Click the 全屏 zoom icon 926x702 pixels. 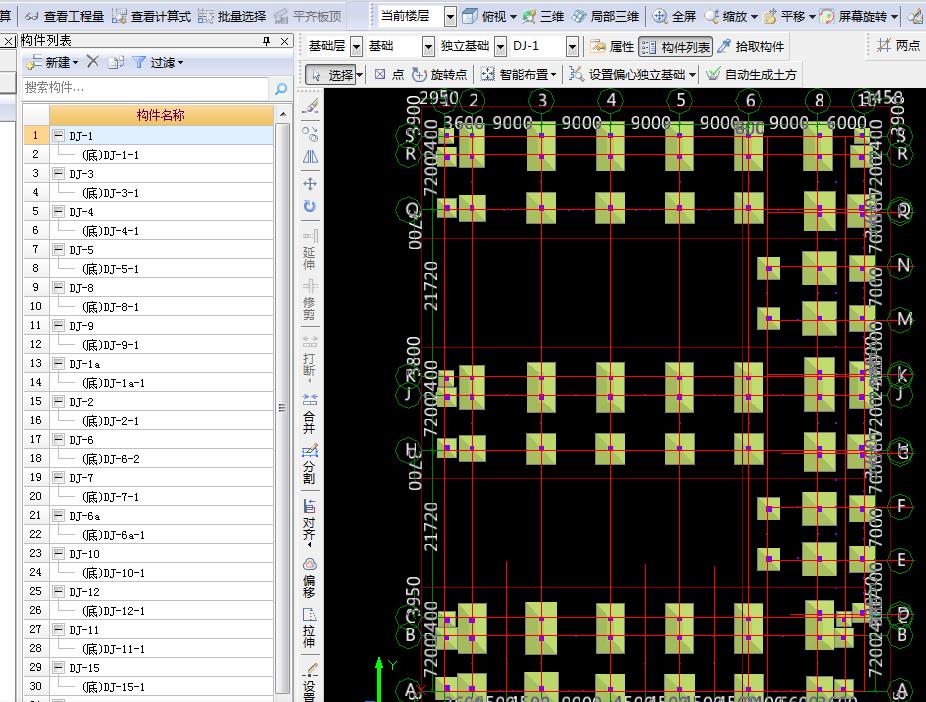tap(660, 16)
